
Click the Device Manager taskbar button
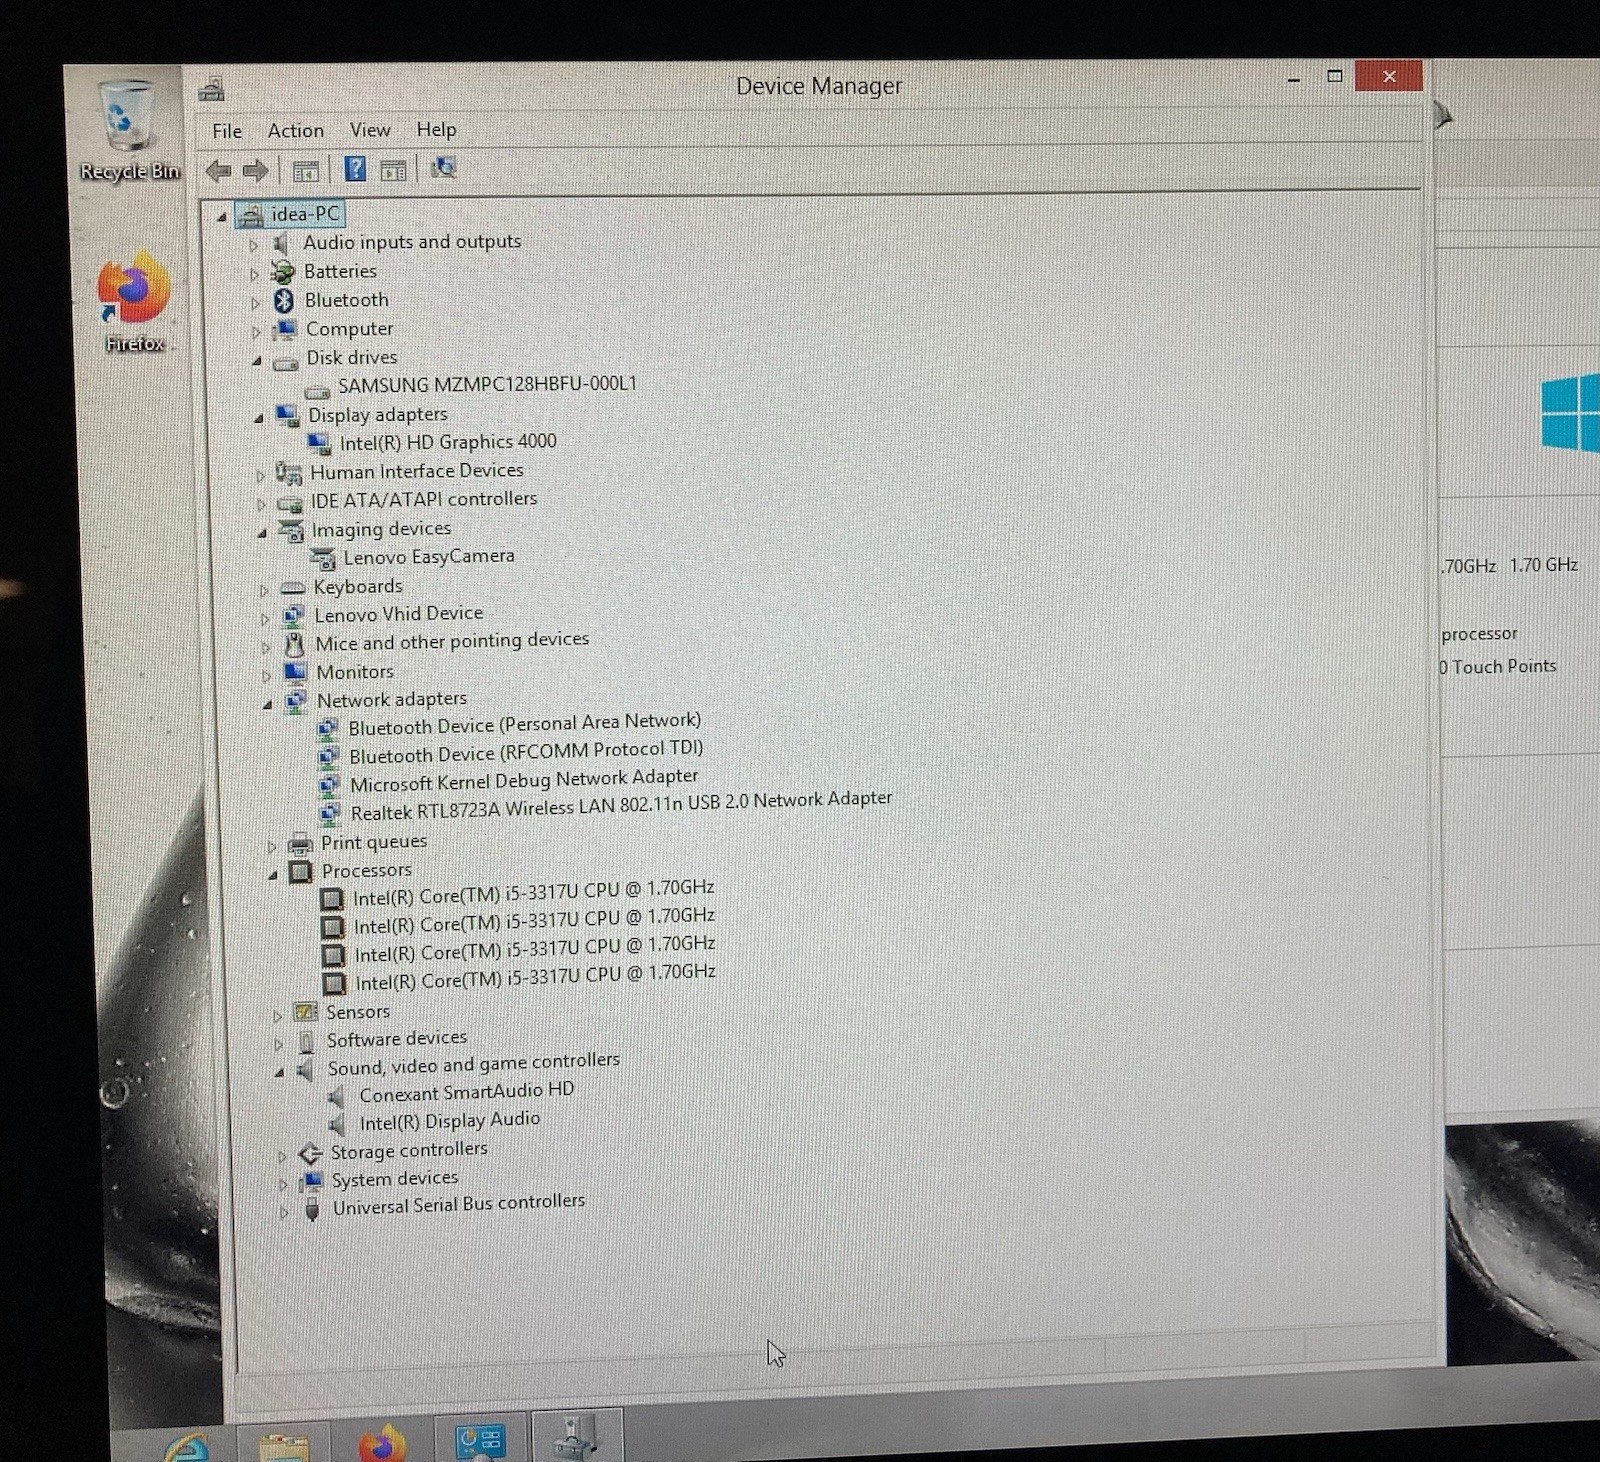[576, 1436]
